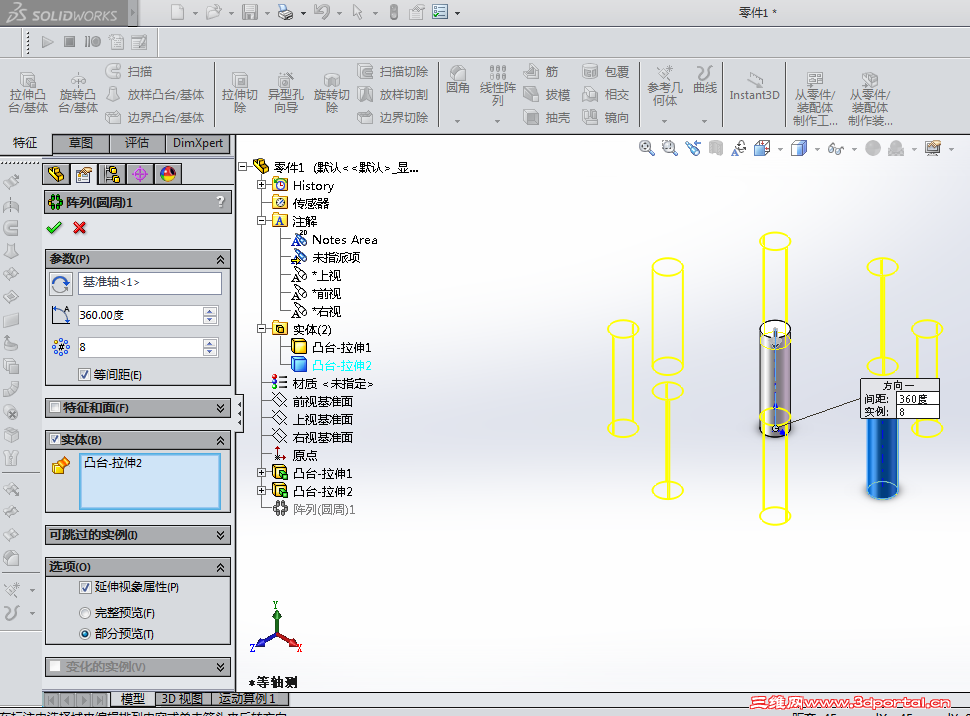Image resolution: width=970 pixels, height=716 pixels.
Task: Increase the instance count with up arrow
Action: (210, 343)
